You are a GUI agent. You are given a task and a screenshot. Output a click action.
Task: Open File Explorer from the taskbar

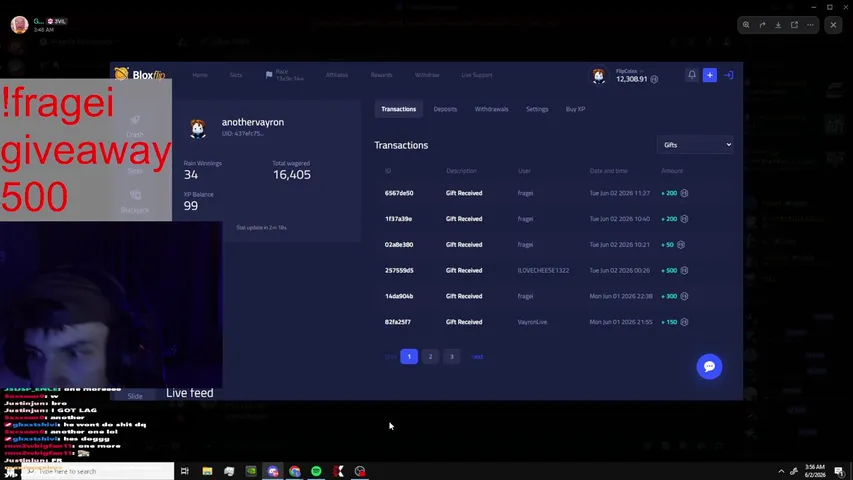click(x=207, y=471)
